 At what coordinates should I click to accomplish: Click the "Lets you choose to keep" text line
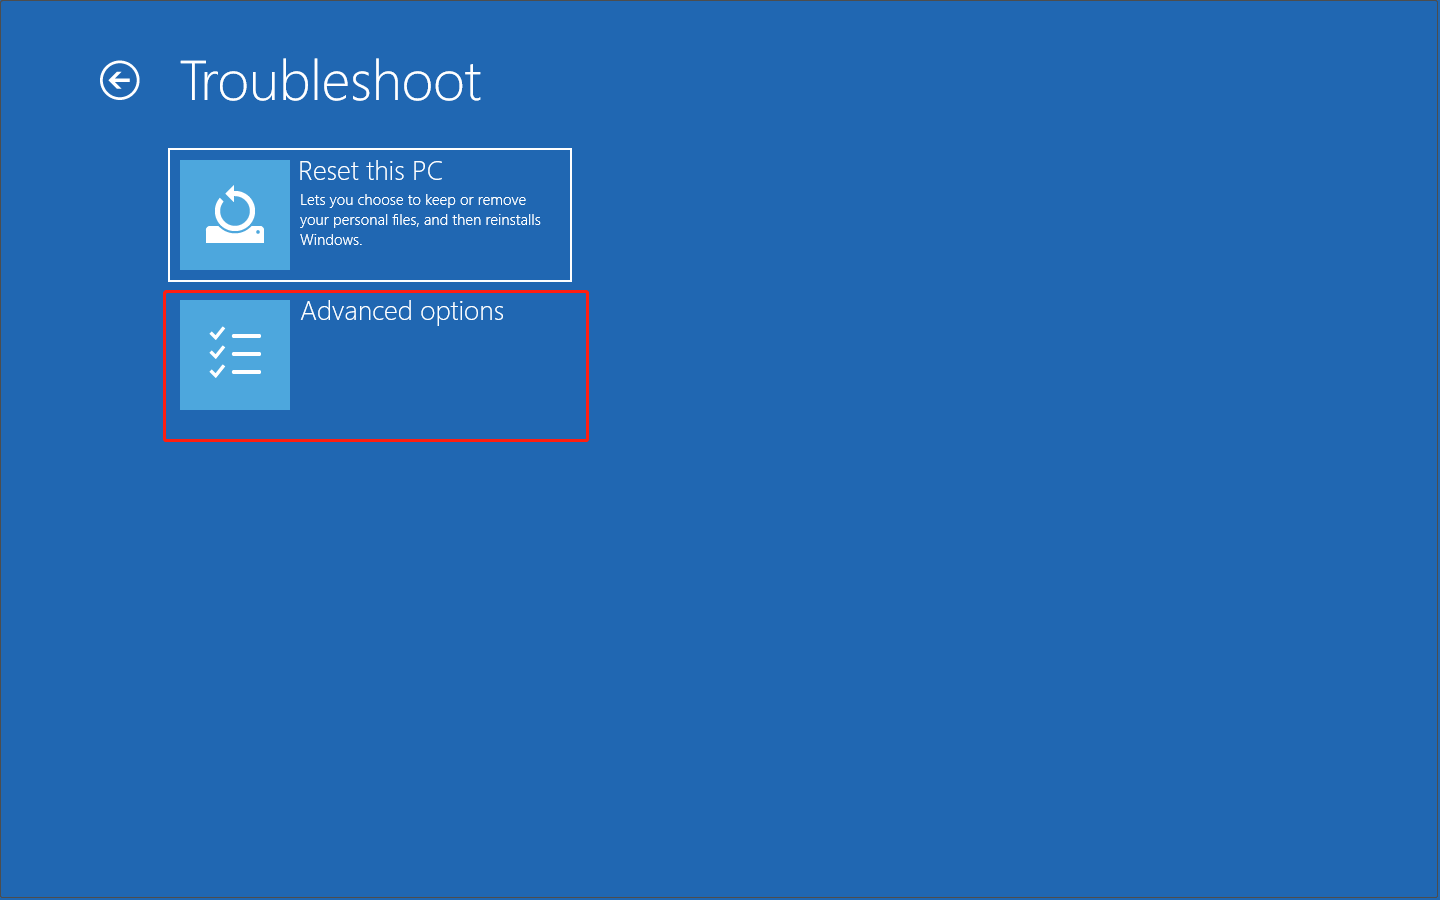(x=412, y=200)
